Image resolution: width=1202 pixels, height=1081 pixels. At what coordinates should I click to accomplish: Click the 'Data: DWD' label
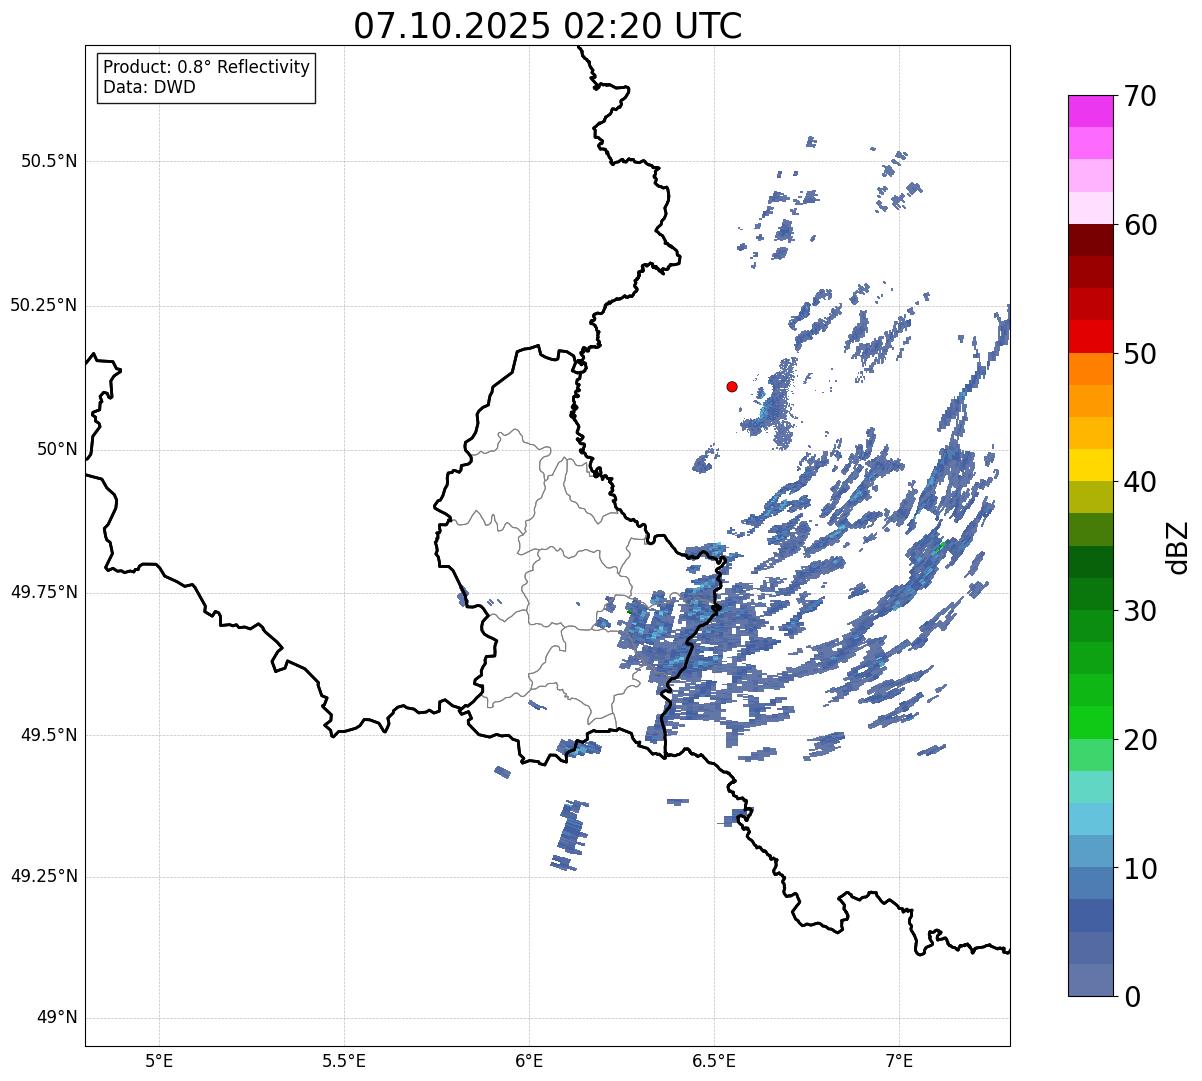[x=149, y=87]
